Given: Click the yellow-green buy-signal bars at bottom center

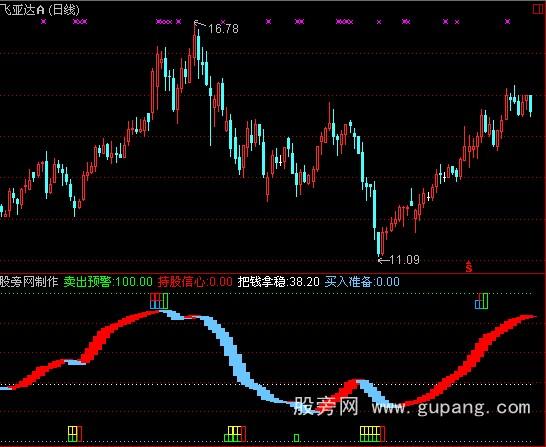Looking at the screenshot, I should pos(235,434).
